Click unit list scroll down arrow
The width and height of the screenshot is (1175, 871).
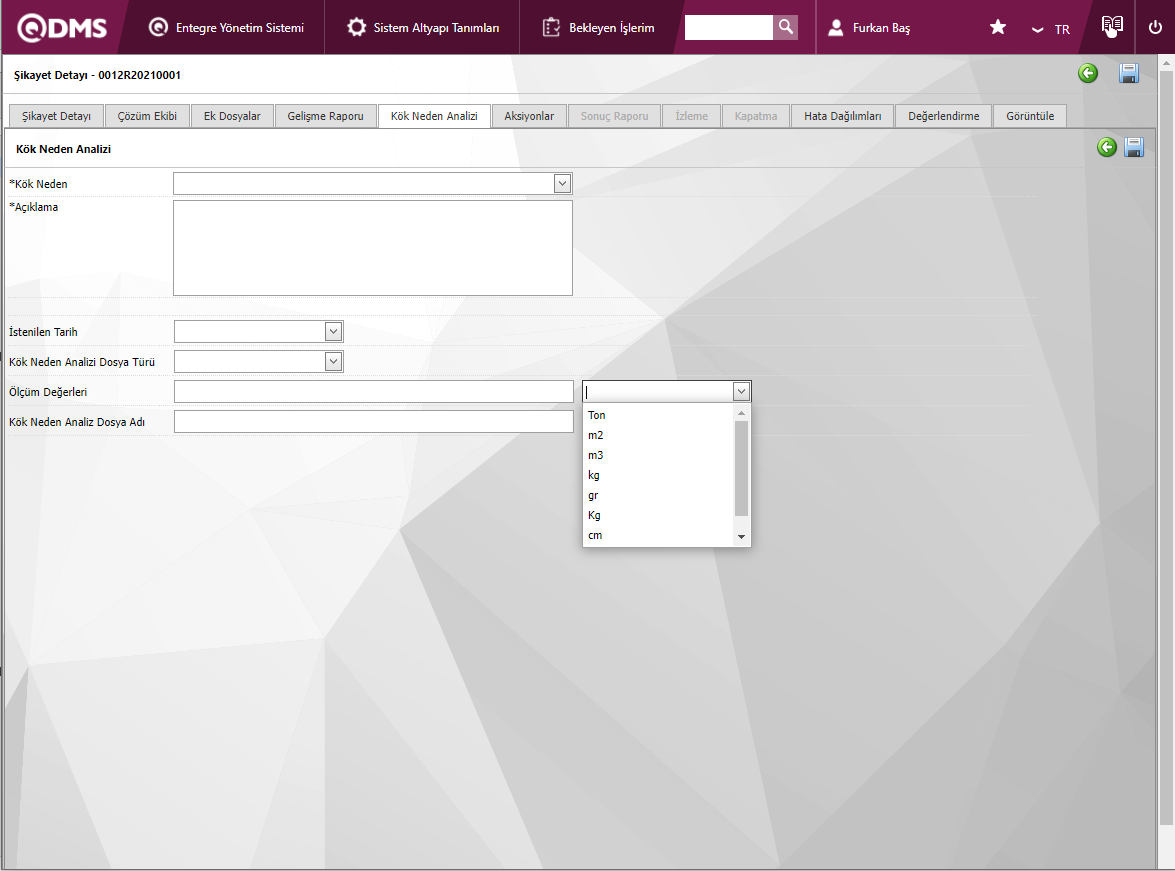741,537
